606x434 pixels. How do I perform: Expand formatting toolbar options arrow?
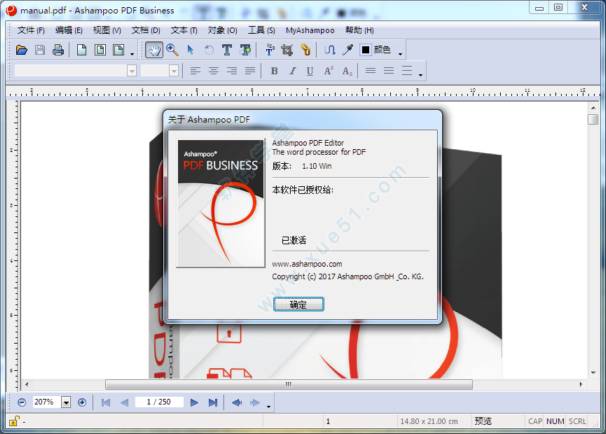click(420, 75)
